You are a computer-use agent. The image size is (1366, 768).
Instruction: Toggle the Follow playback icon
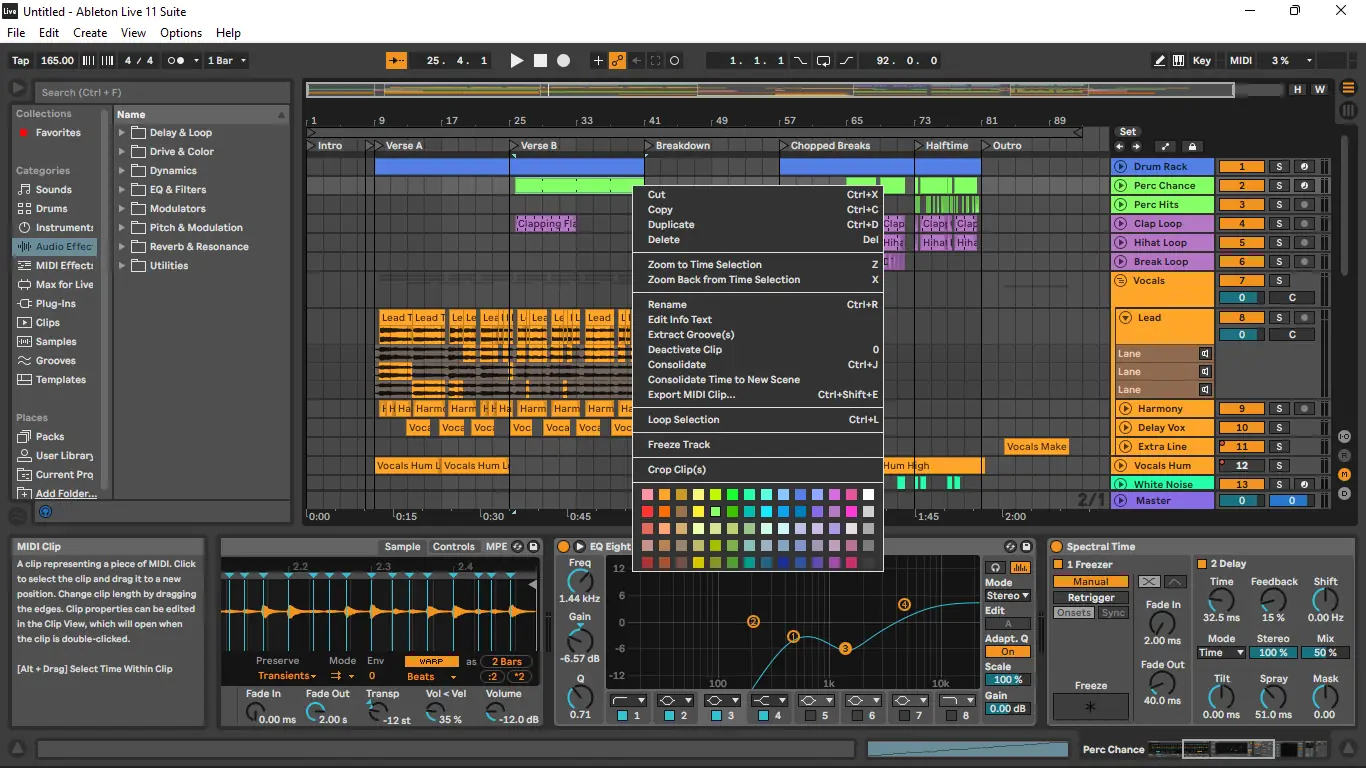(x=396, y=61)
